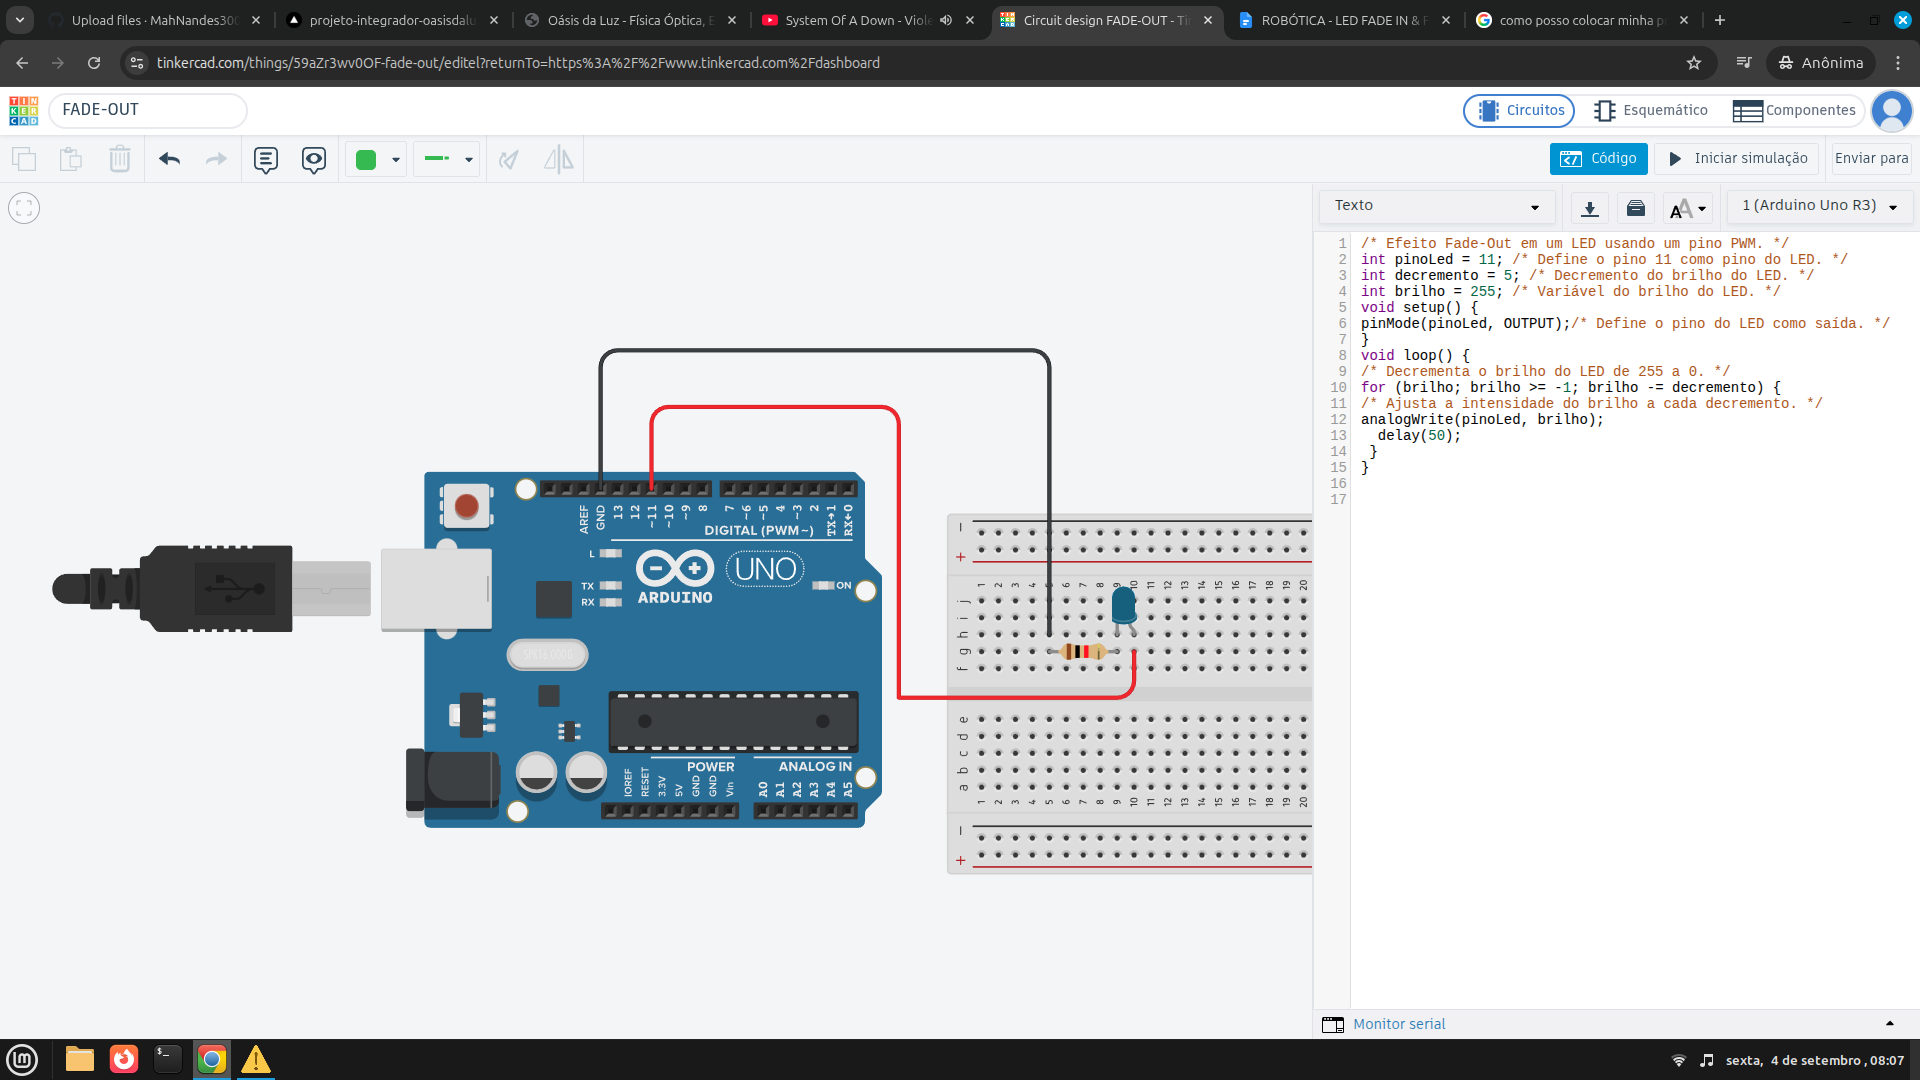Open the Tinkercad home logo
This screenshot has height=1080, width=1920.
pyautogui.click(x=24, y=110)
